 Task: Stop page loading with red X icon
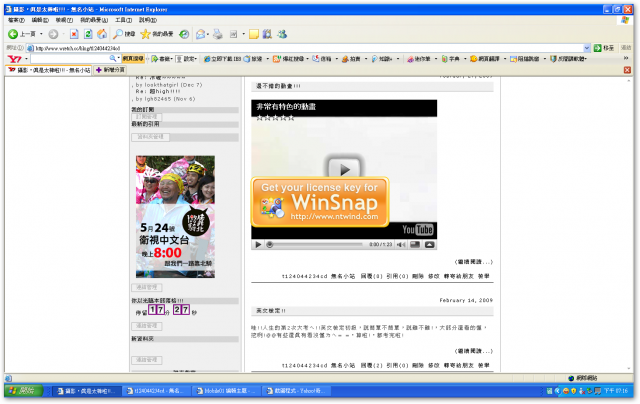coord(74,34)
